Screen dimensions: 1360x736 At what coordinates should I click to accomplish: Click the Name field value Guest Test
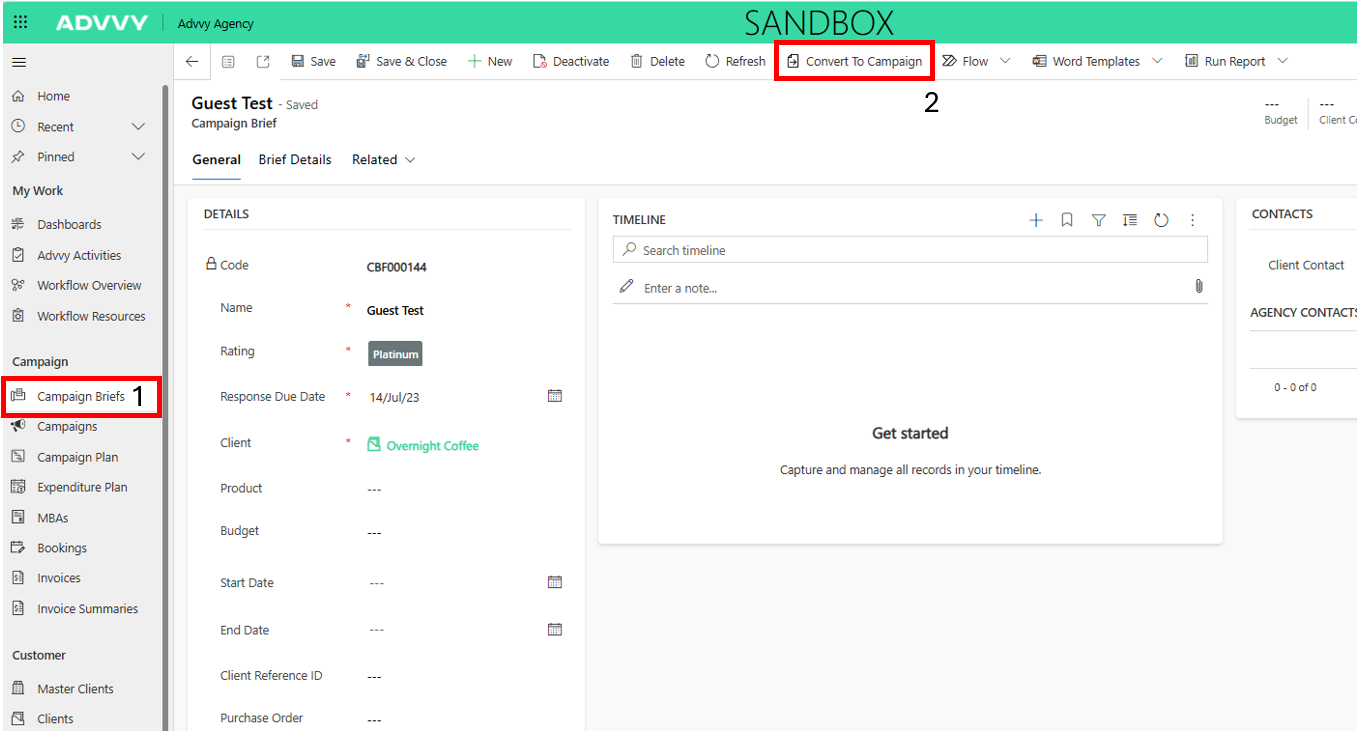click(395, 311)
